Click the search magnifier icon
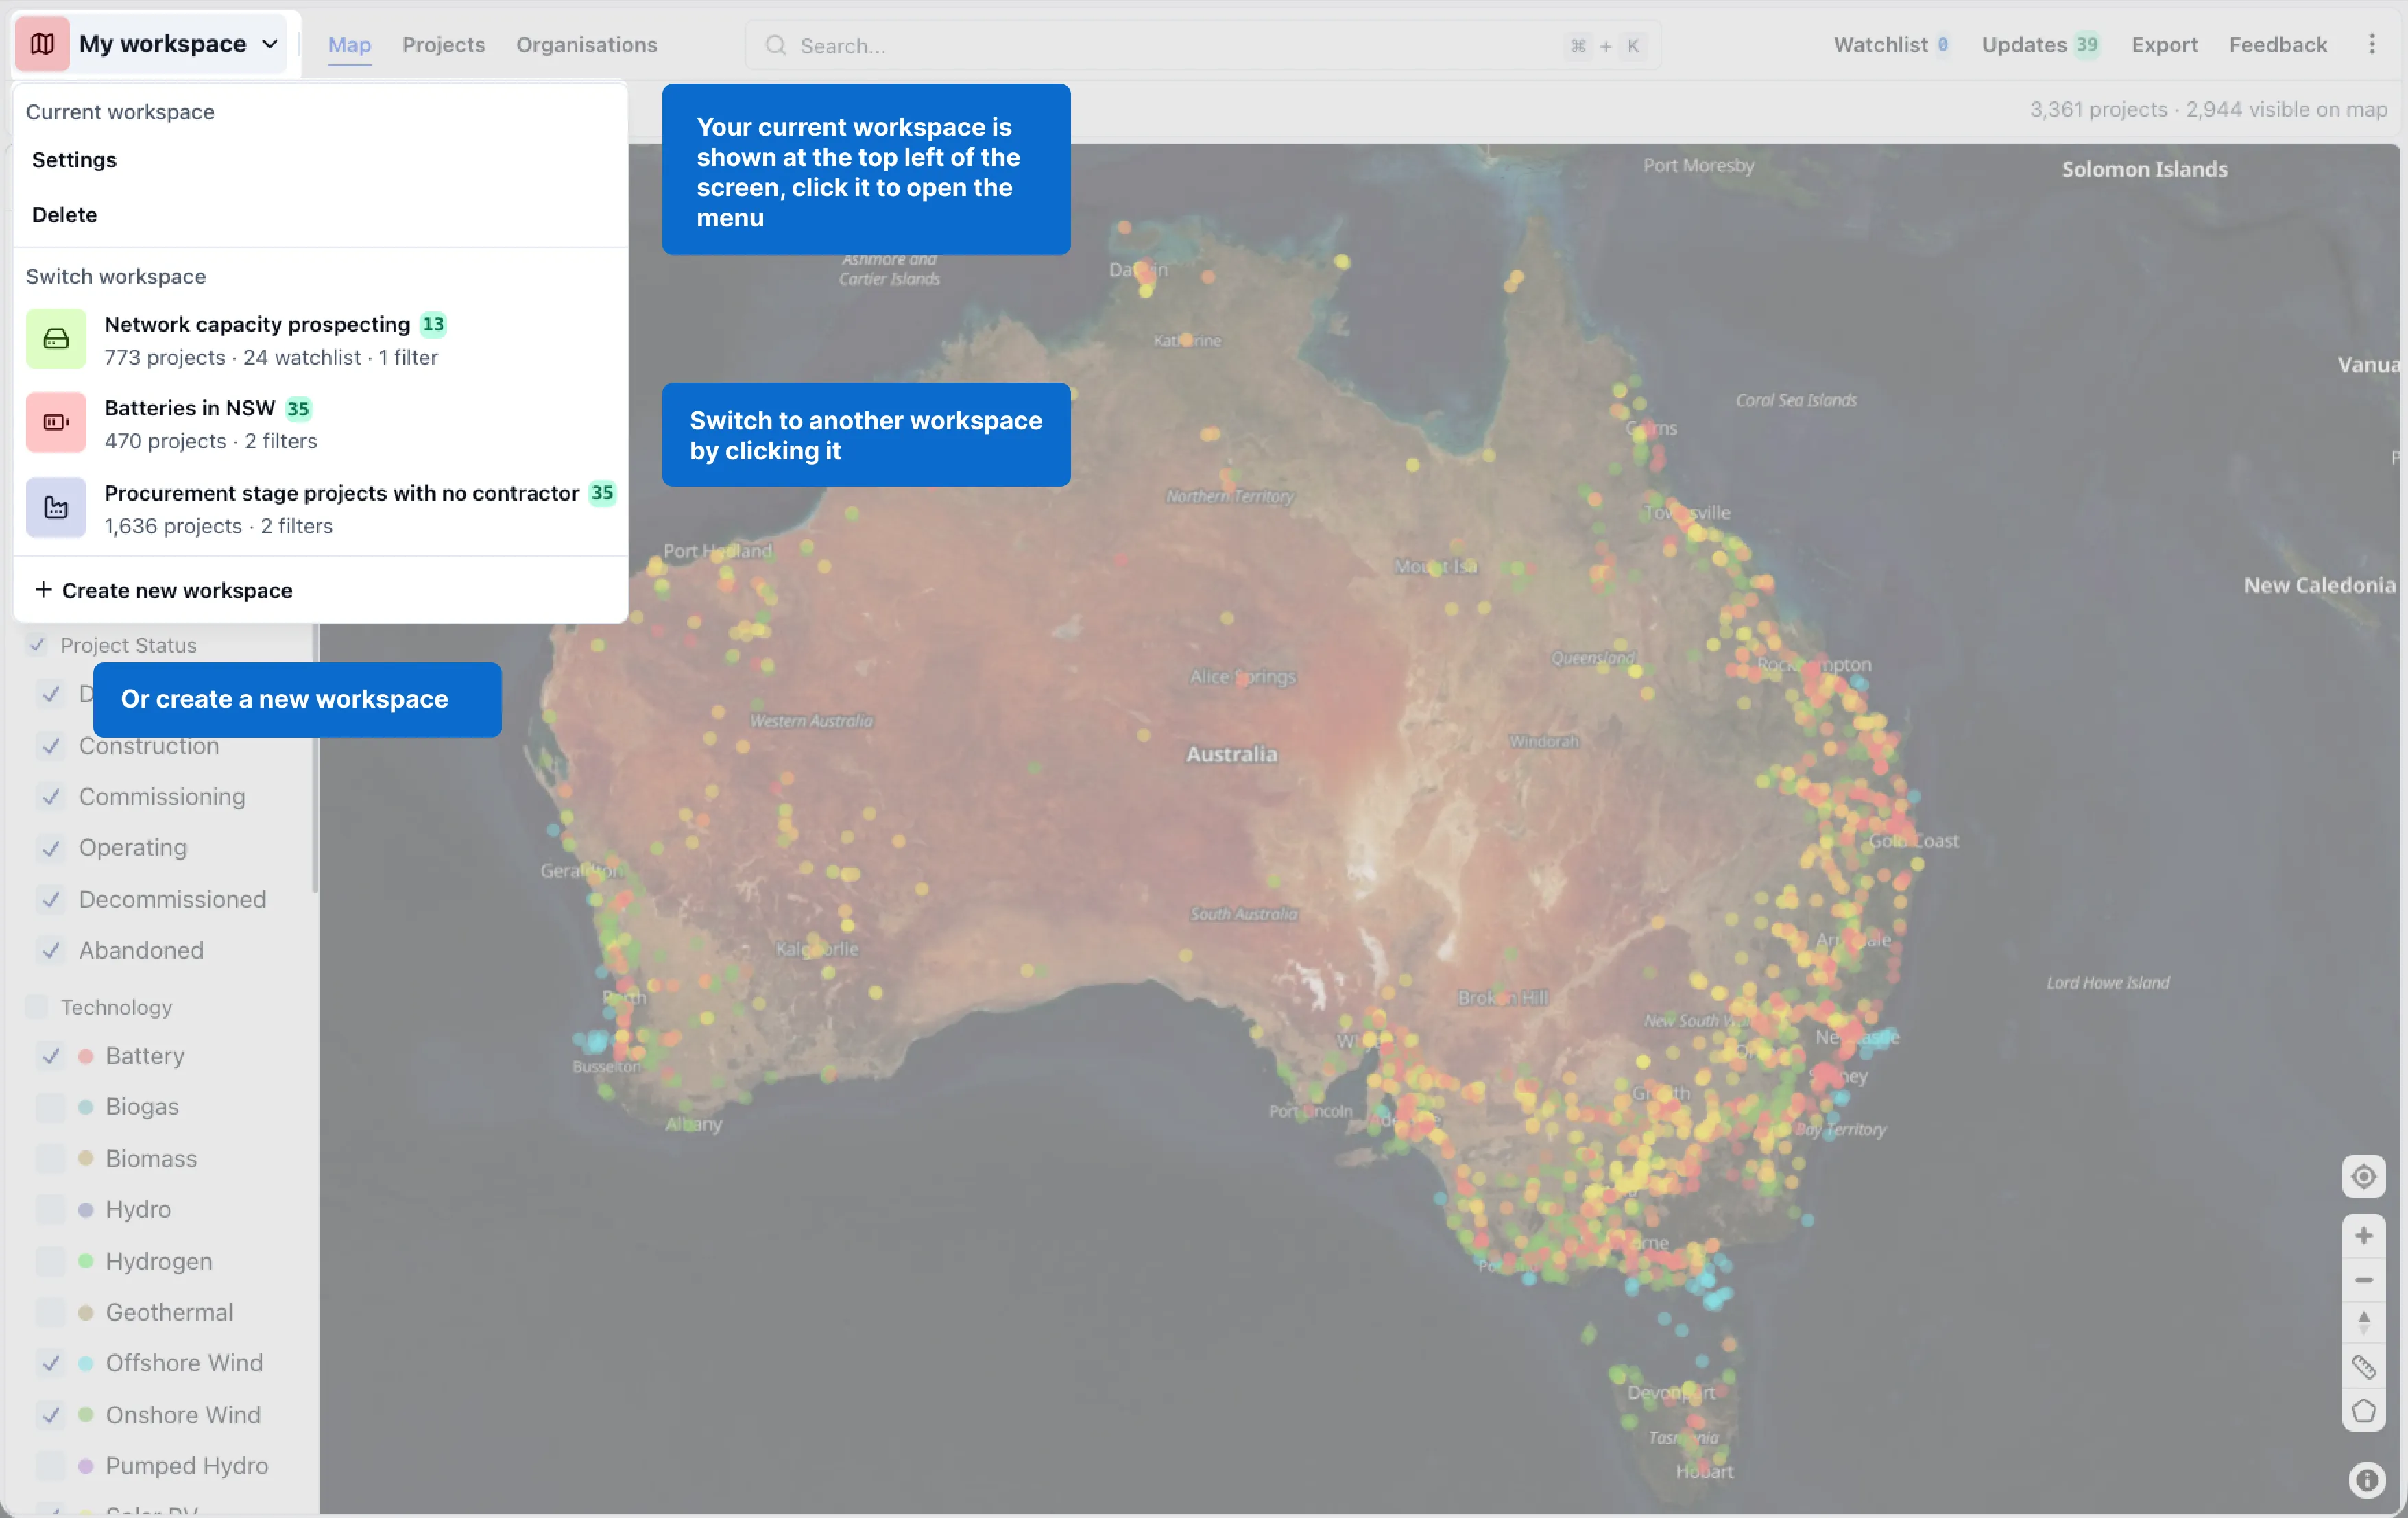Viewport: 2408px width, 1518px height. (775, 45)
